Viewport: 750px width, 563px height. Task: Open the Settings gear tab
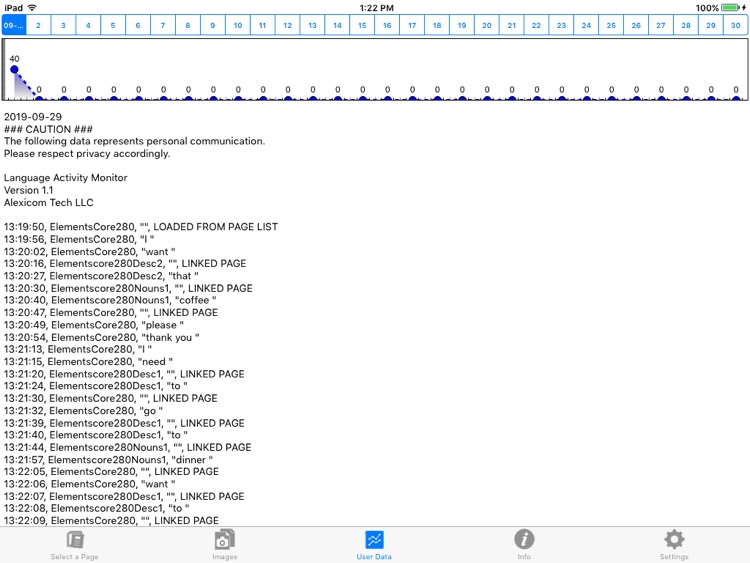tap(674, 545)
